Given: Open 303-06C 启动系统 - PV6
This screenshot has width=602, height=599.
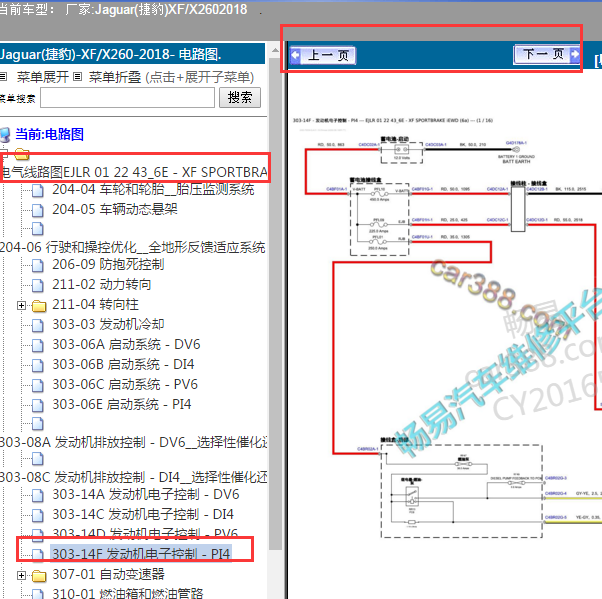Looking at the screenshot, I should pos(125,384).
